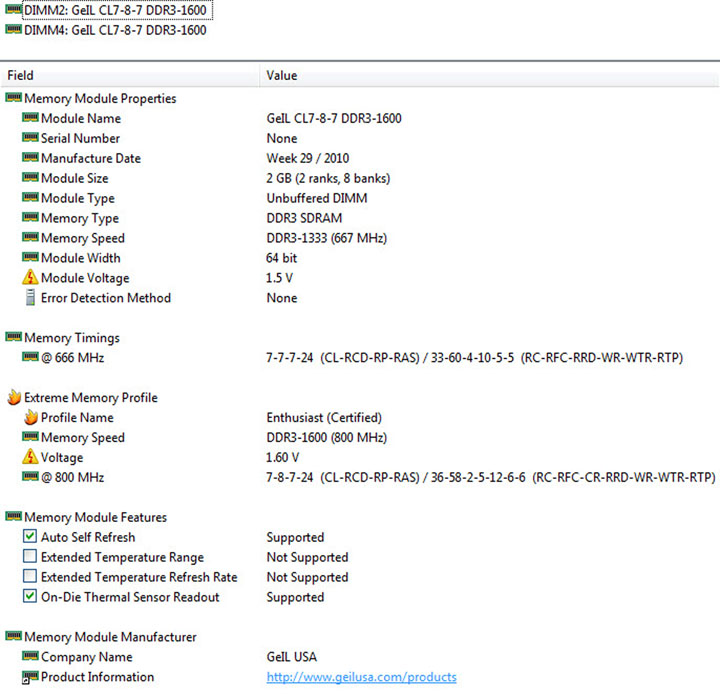Click the Profile Name flame icon
Viewport: 720px width, 697px height.
tap(31, 417)
